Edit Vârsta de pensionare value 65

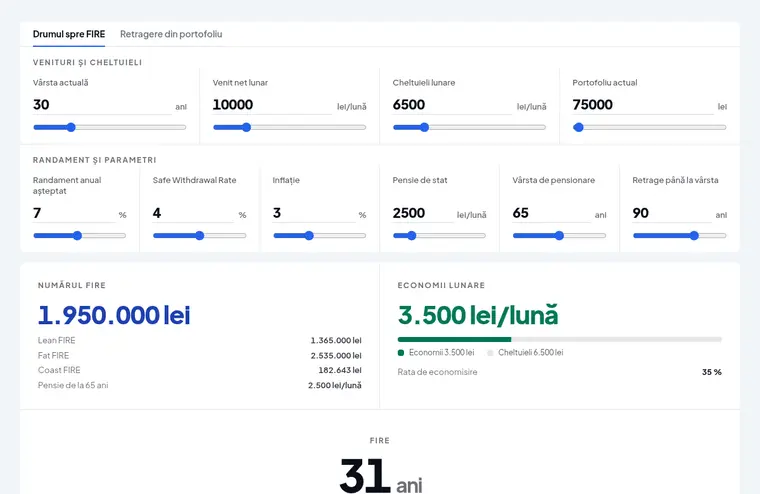click(x=552, y=213)
